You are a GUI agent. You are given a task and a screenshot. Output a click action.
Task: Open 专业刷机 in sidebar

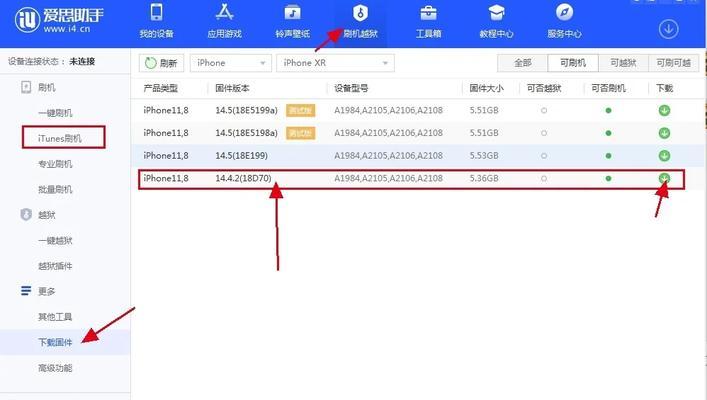tap(55, 164)
